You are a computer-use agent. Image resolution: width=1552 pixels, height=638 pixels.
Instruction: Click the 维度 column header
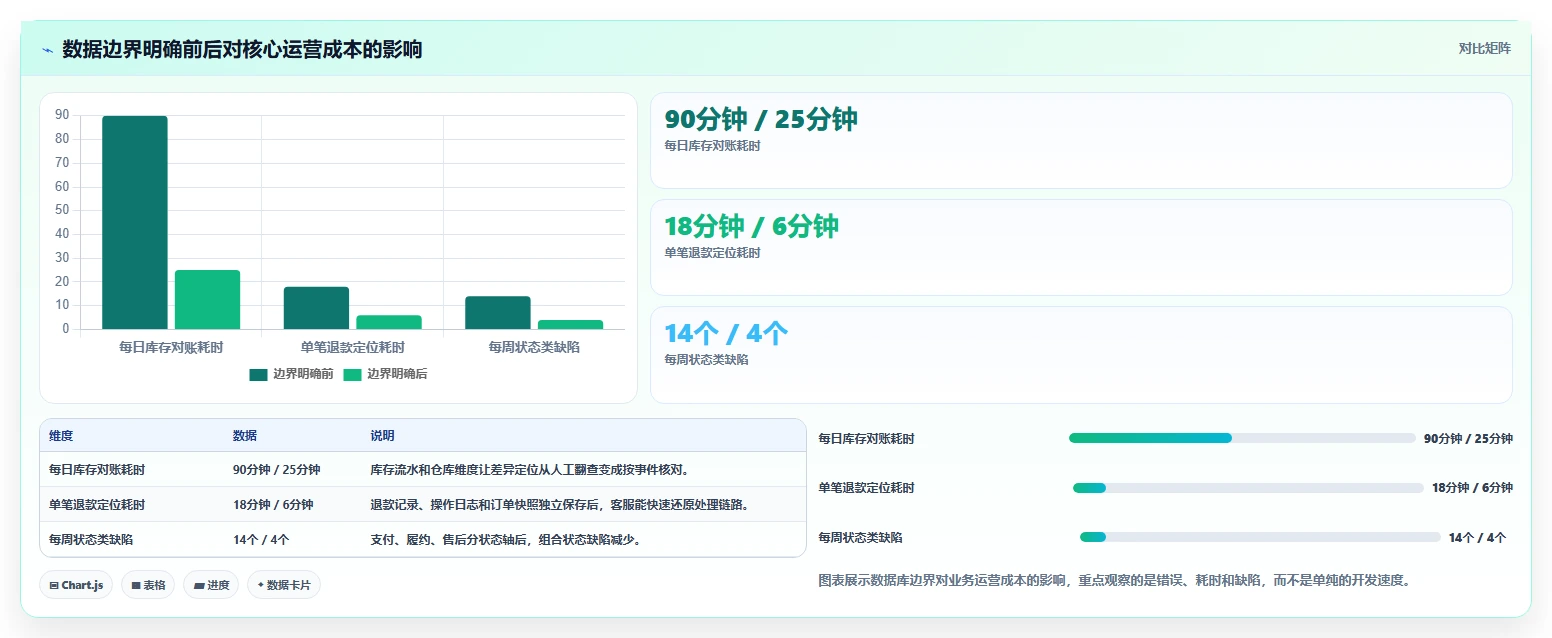tap(61, 436)
